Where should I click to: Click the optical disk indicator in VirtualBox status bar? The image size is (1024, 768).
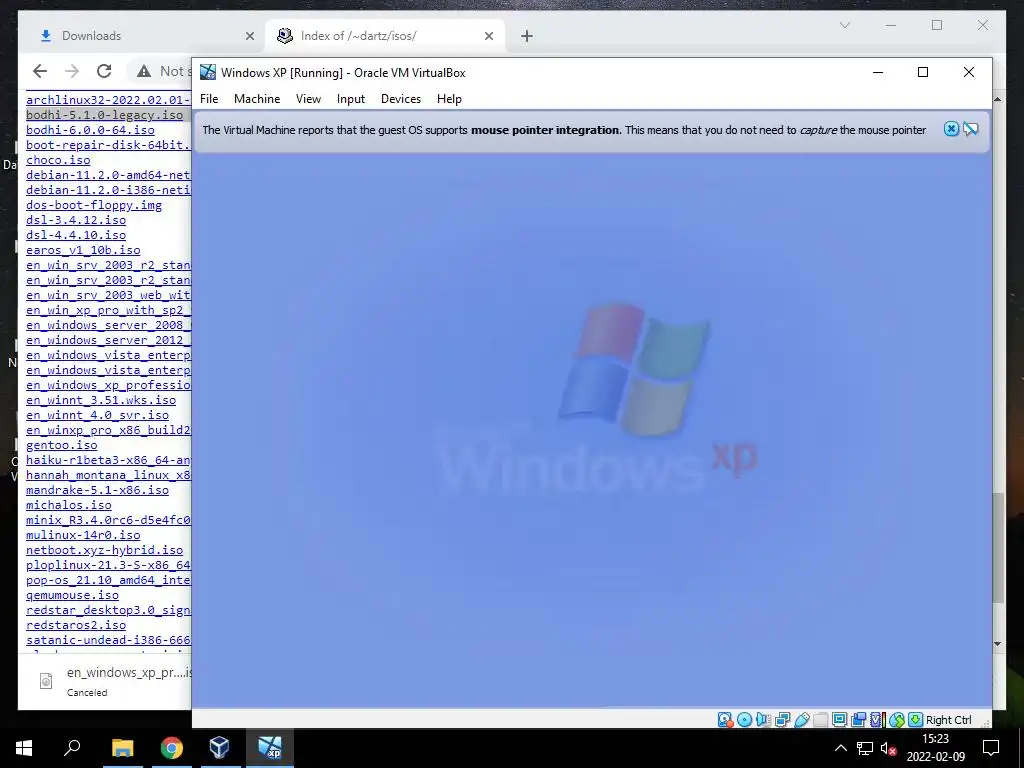pos(744,720)
